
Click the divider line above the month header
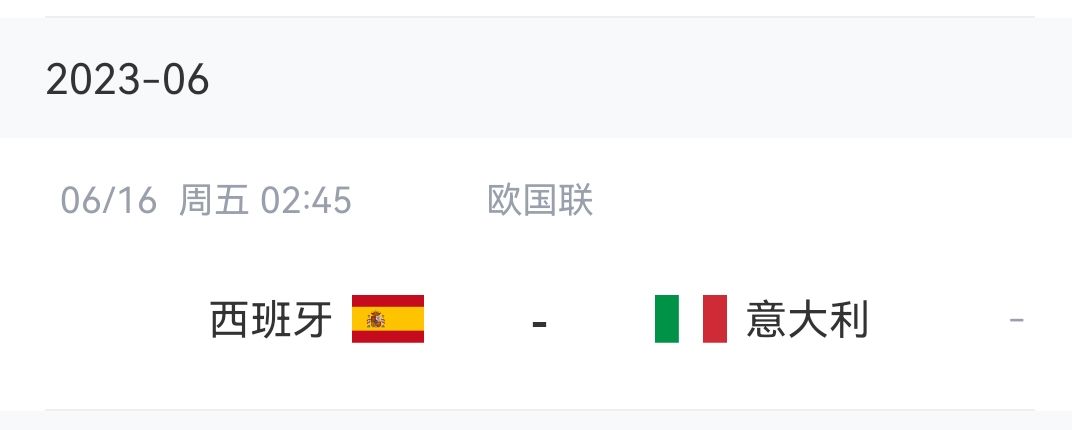pos(540,17)
